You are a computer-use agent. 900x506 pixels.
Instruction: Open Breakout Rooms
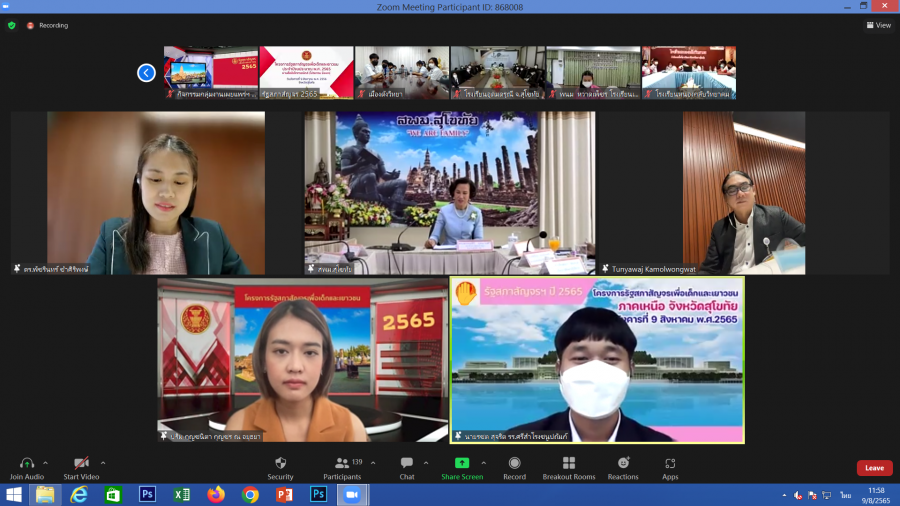(569, 463)
